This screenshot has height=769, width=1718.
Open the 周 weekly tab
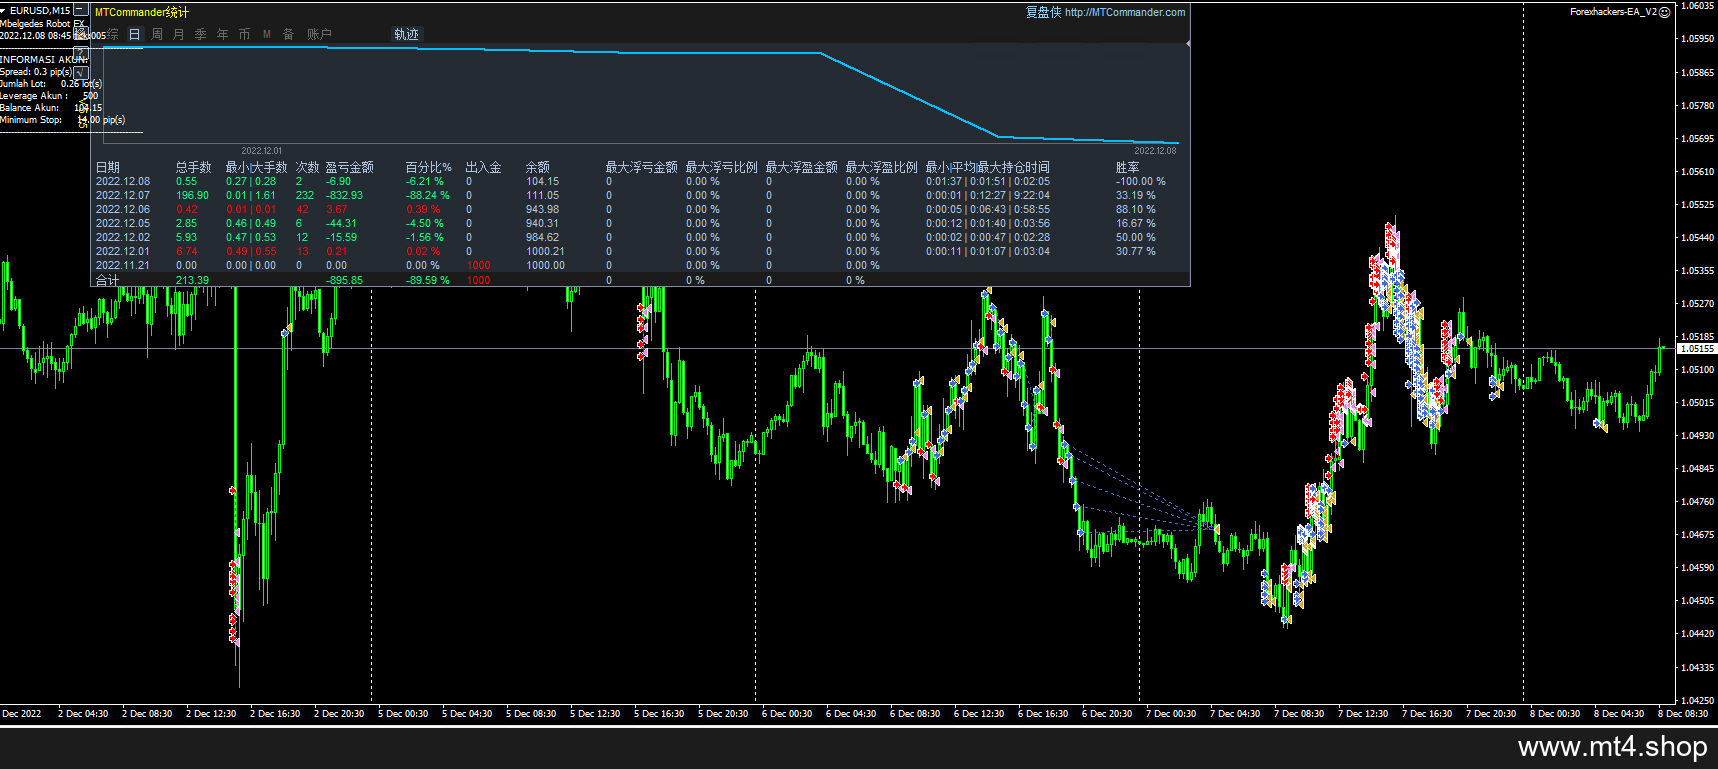coord(157,34)
